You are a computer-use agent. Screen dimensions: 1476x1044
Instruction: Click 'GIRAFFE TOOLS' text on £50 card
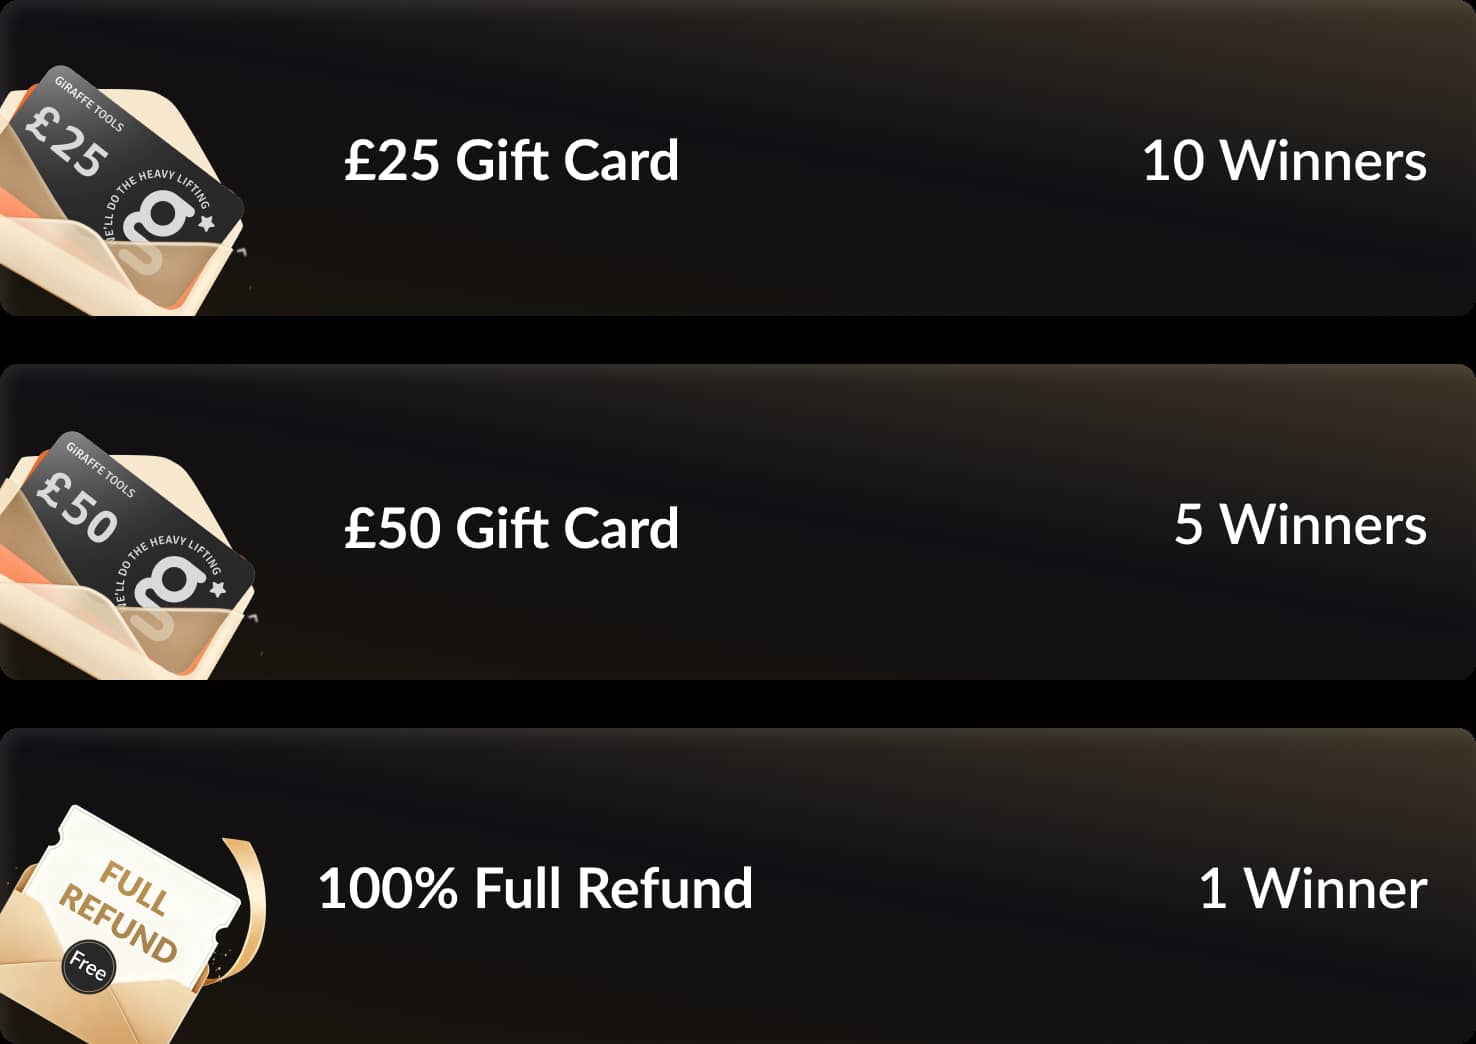(x=100, y=469)
